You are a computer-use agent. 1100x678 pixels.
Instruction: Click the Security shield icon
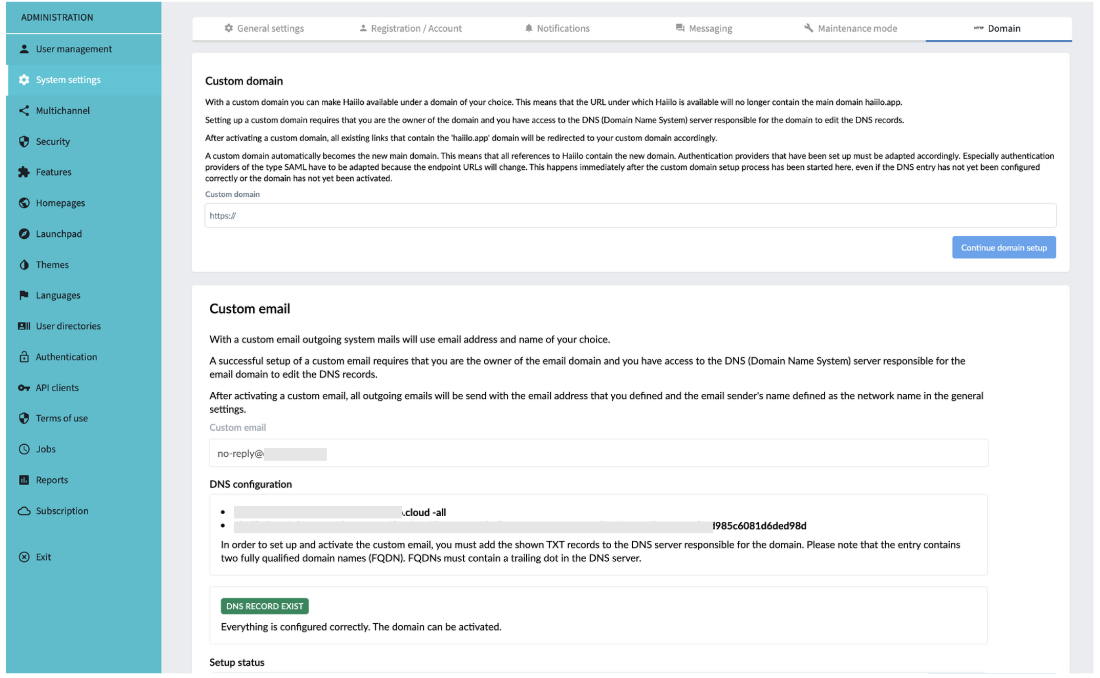click(24, 142)
